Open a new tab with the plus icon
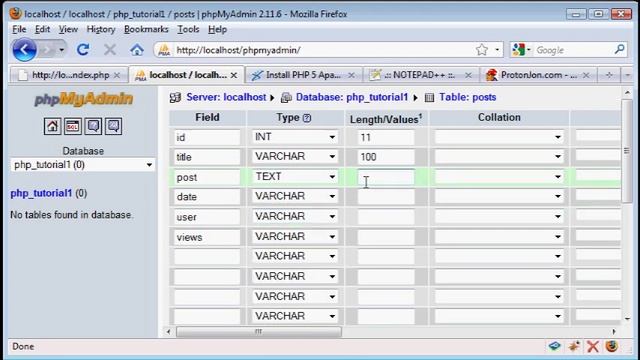Image resolution: width=640 pixels, height=360 pixels. coord(609,75)
